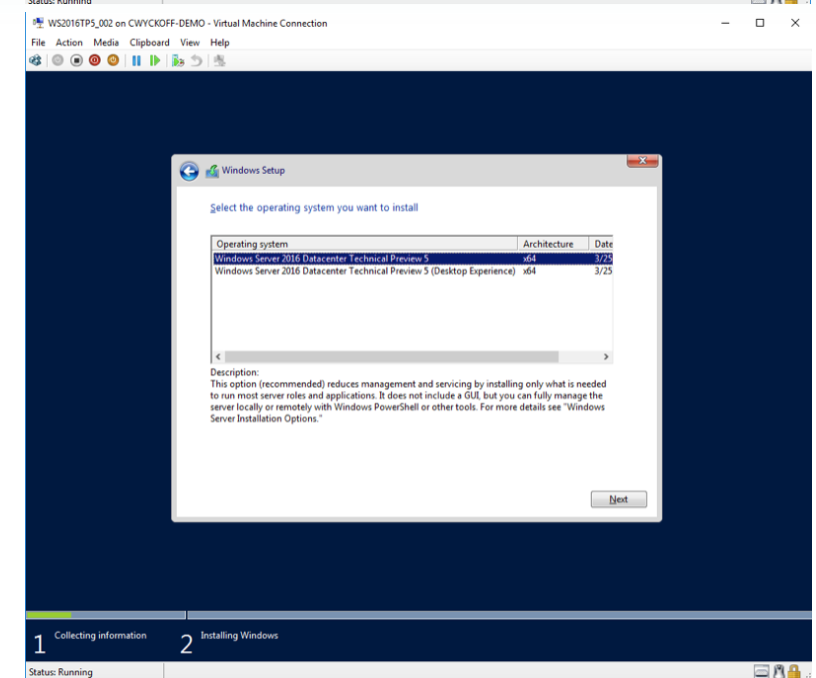Open the Action menu

[x=69, y=43]
